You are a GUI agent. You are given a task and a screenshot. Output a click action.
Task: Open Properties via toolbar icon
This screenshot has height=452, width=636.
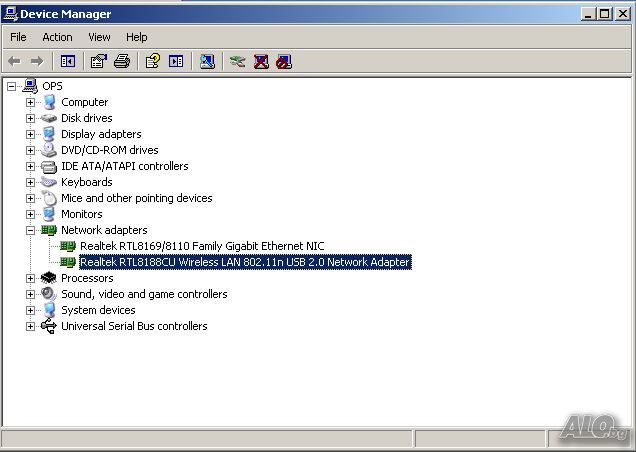(99, 62)
